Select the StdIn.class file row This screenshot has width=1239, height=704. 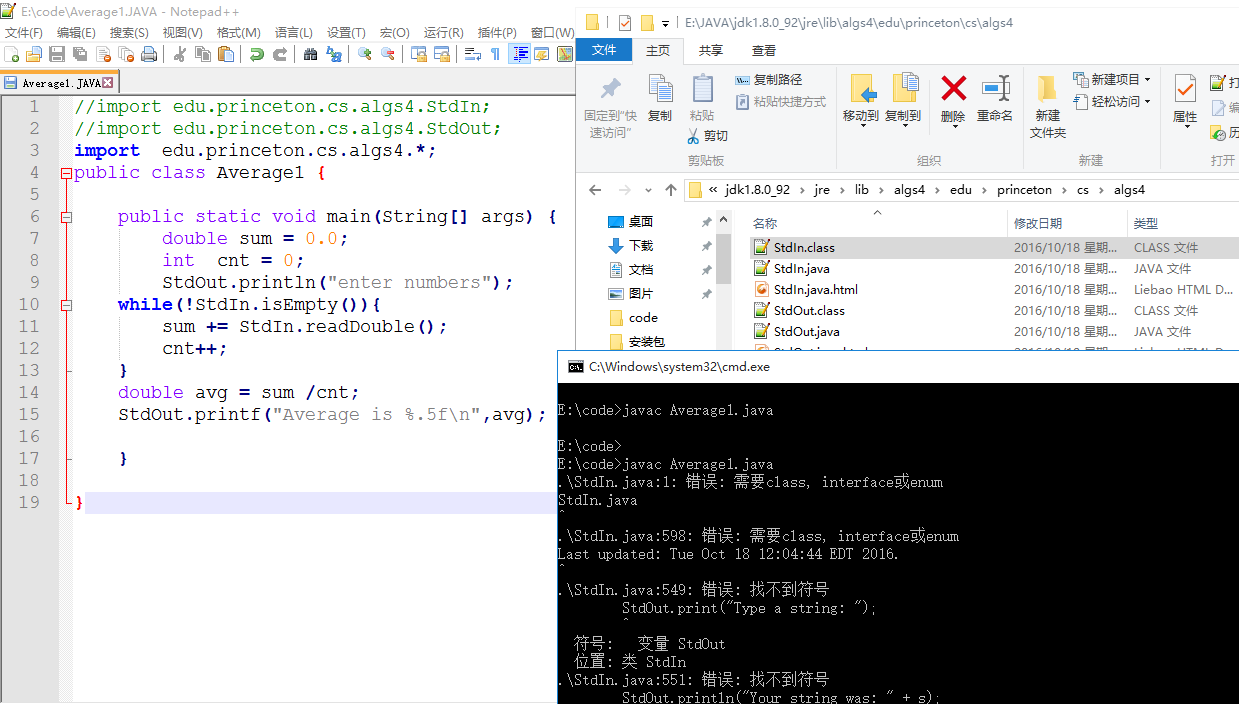pyautogui.click(x=994, y=248)
